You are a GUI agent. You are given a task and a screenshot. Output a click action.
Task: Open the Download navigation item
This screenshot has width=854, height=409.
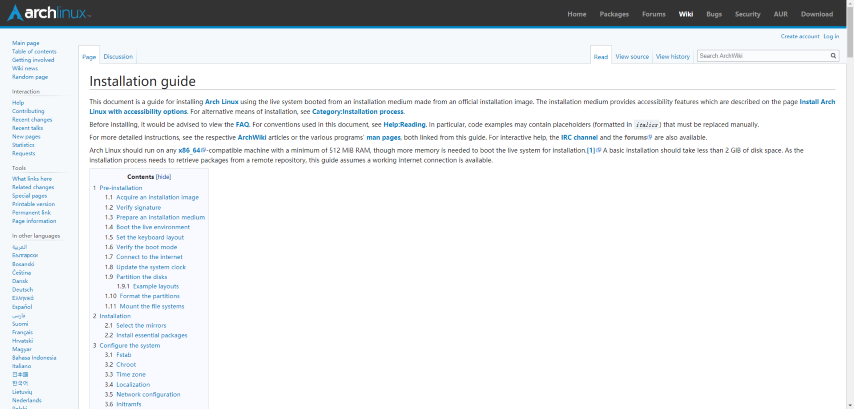click(x=816, y=14)
